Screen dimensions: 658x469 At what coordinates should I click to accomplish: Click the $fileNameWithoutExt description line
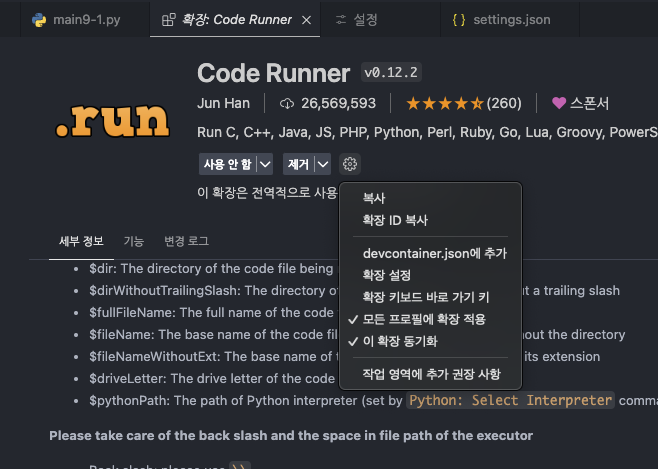point(213,357)
